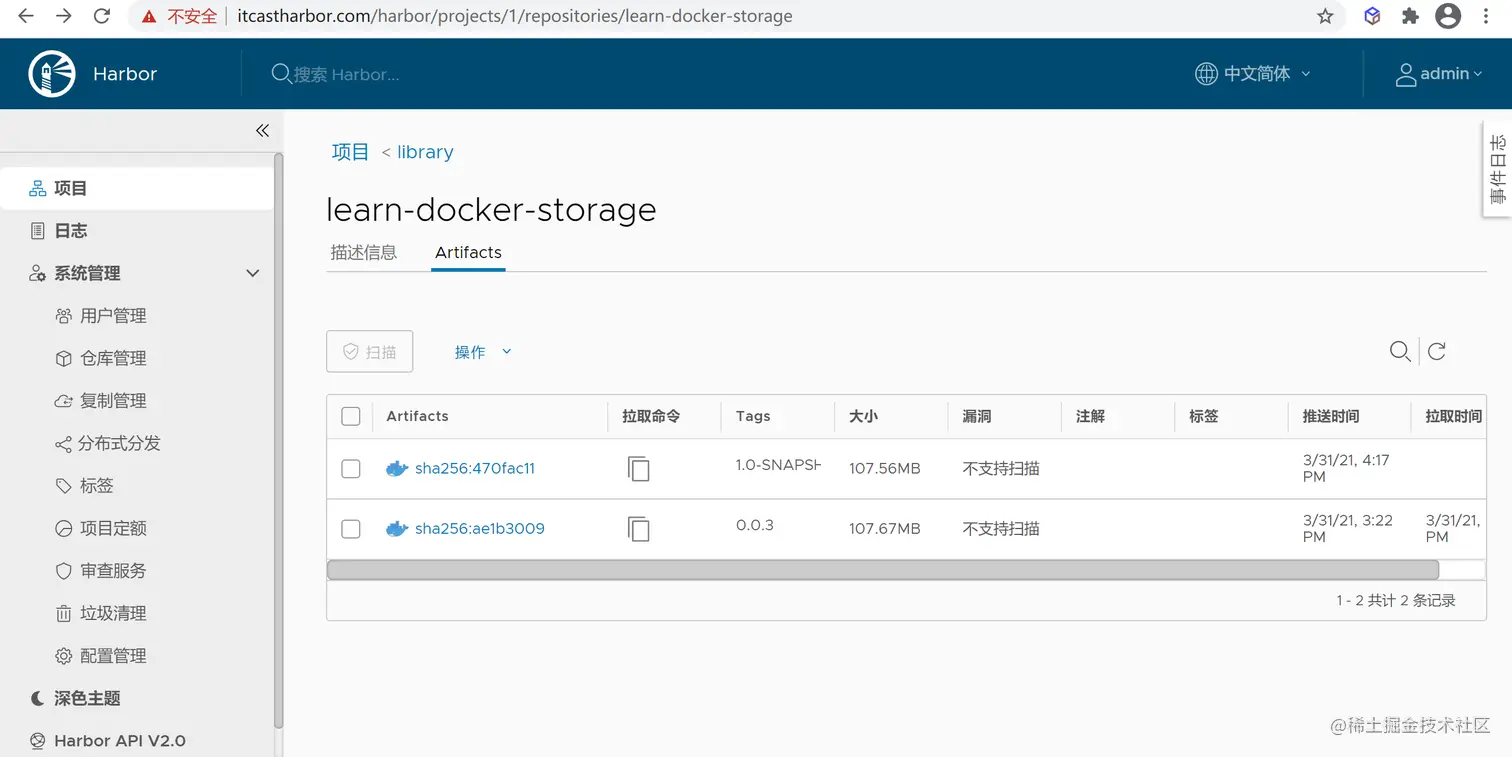Open artifact sha256:ae1b3009 details
1512x757 pixels.
pyautogui.click(x=479, y=528)
